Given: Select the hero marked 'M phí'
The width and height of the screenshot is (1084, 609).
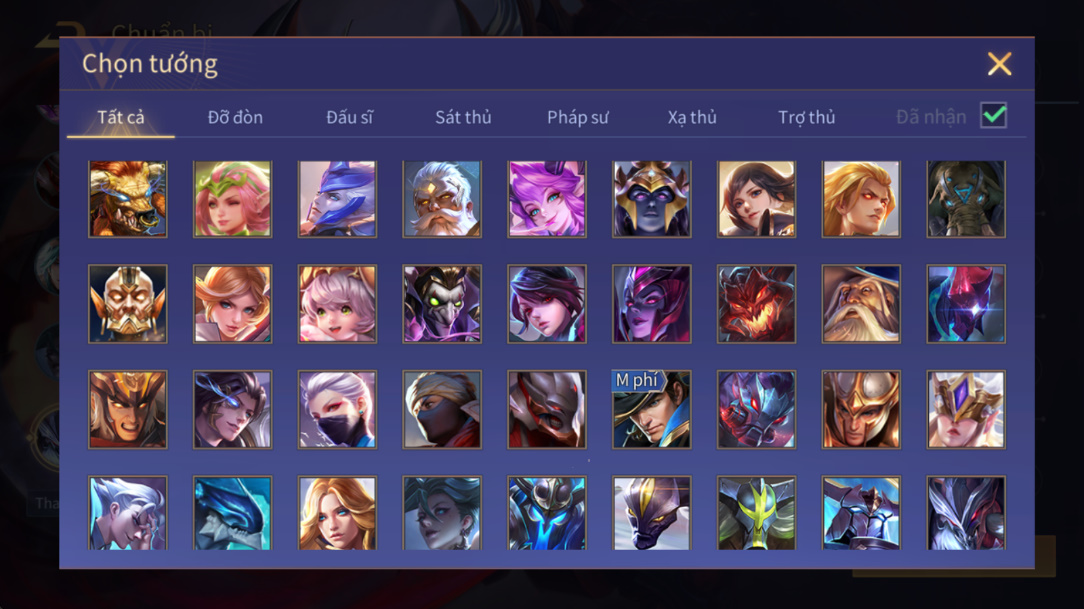Looking at the screenshot, I should (651, 409).
